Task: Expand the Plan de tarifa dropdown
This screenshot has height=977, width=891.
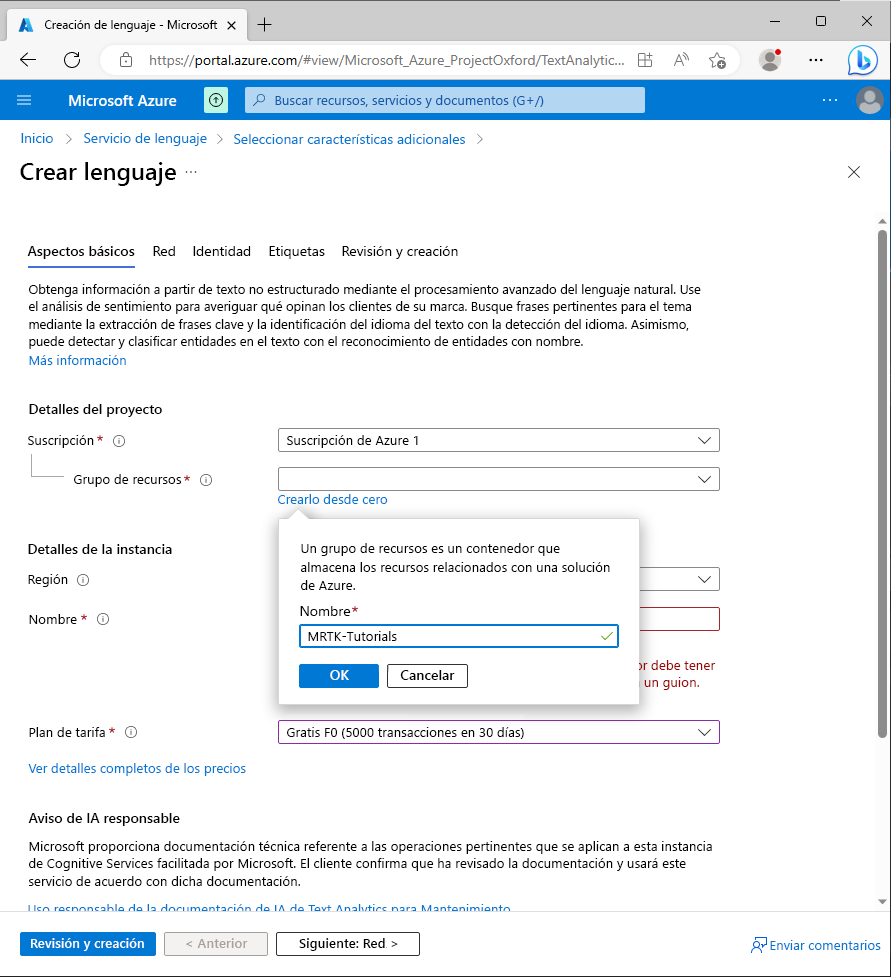Action: click(x=498, y=732)
